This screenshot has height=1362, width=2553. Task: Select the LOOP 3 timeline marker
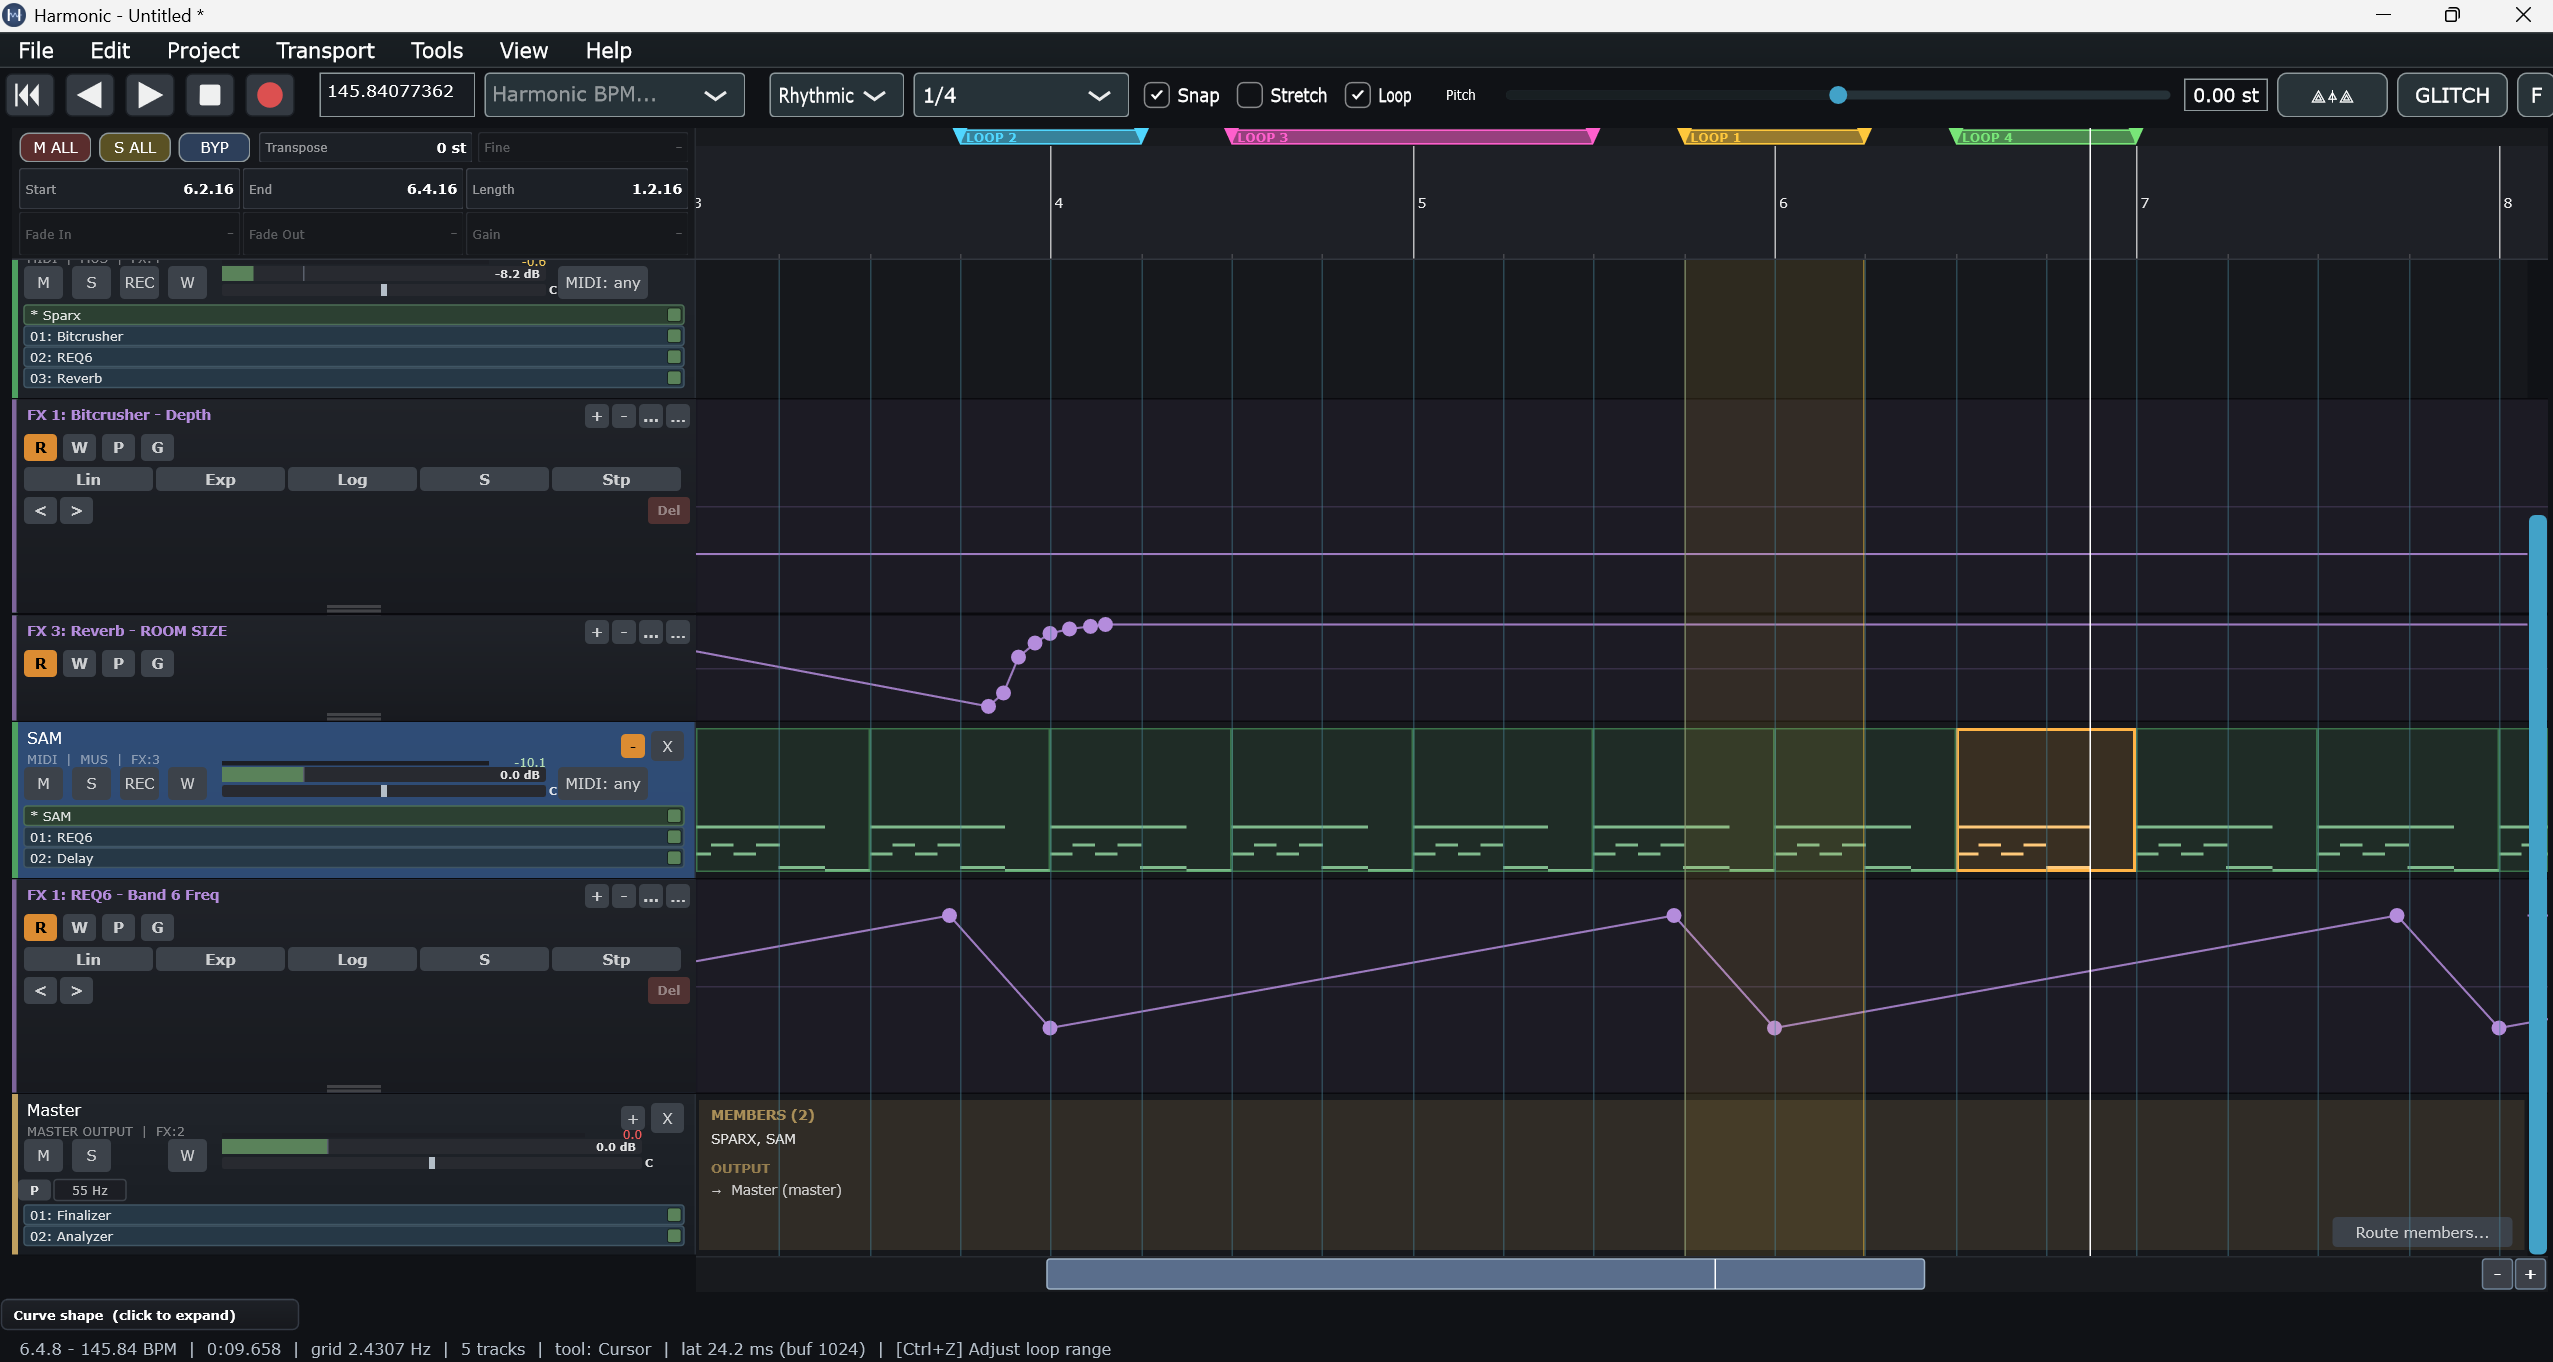[x=1411, y=137]
